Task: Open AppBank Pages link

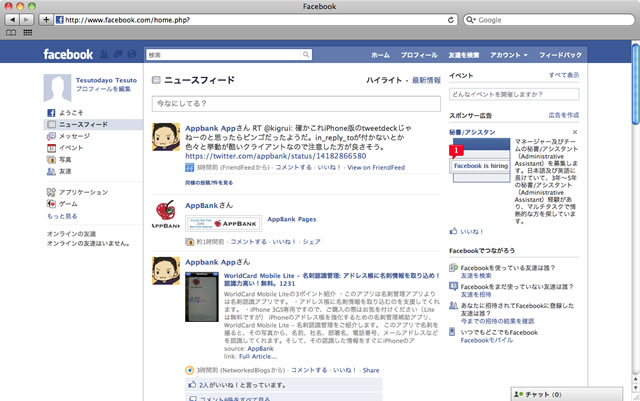Action: click(x=291, y=219)
